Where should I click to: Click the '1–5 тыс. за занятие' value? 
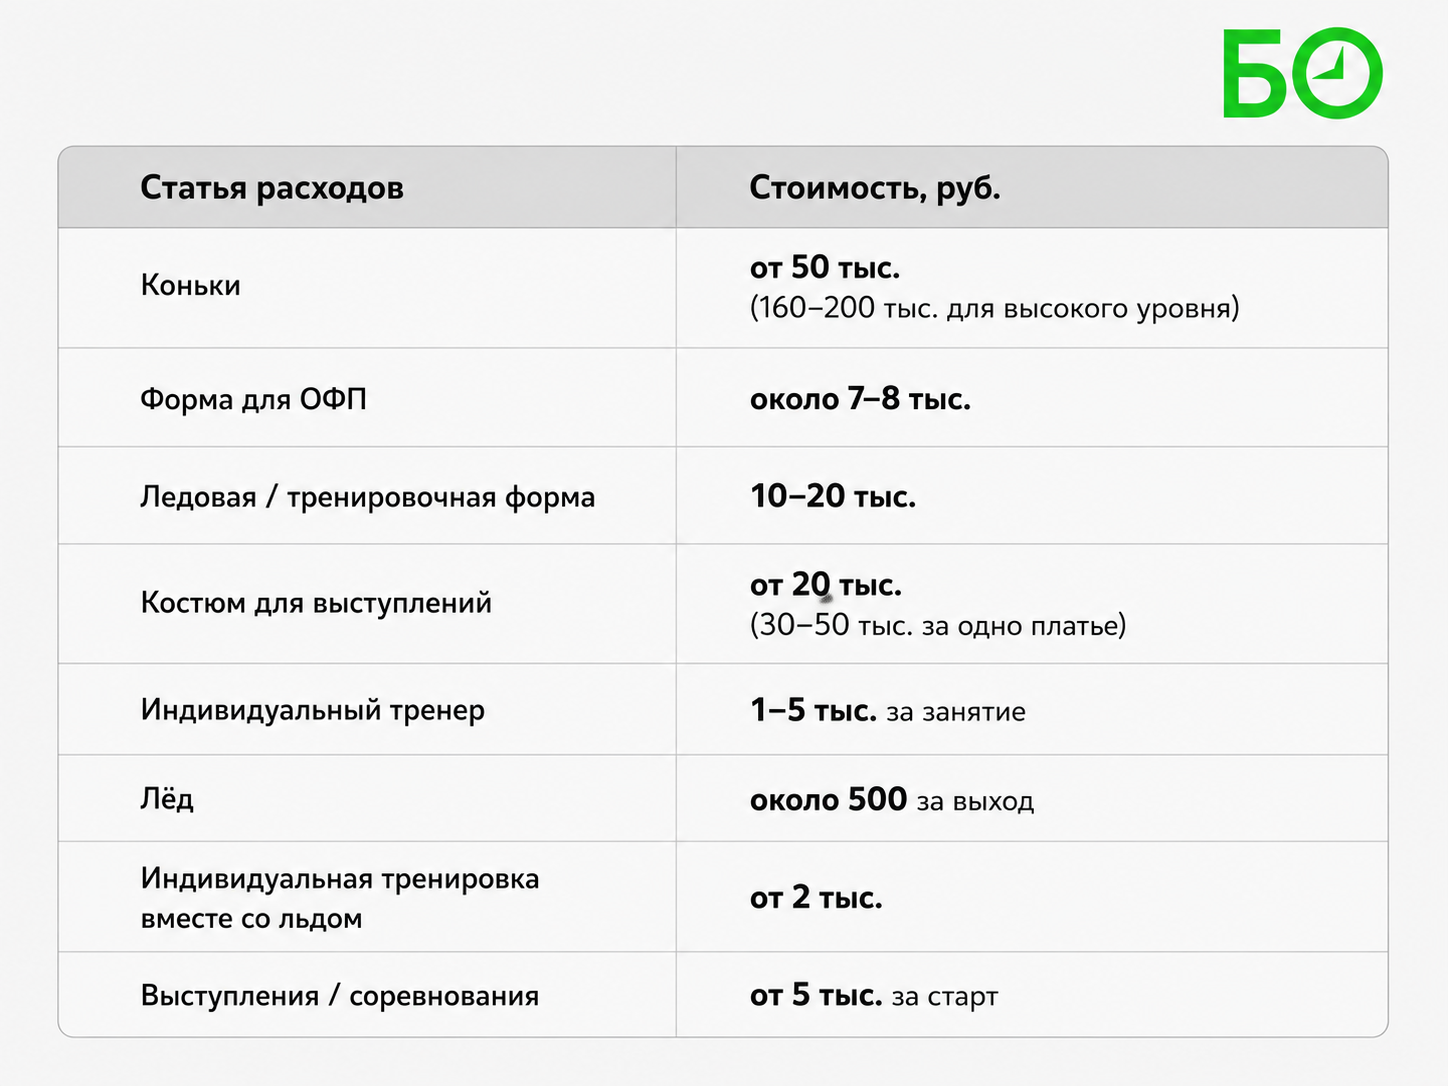click(888, 711)
